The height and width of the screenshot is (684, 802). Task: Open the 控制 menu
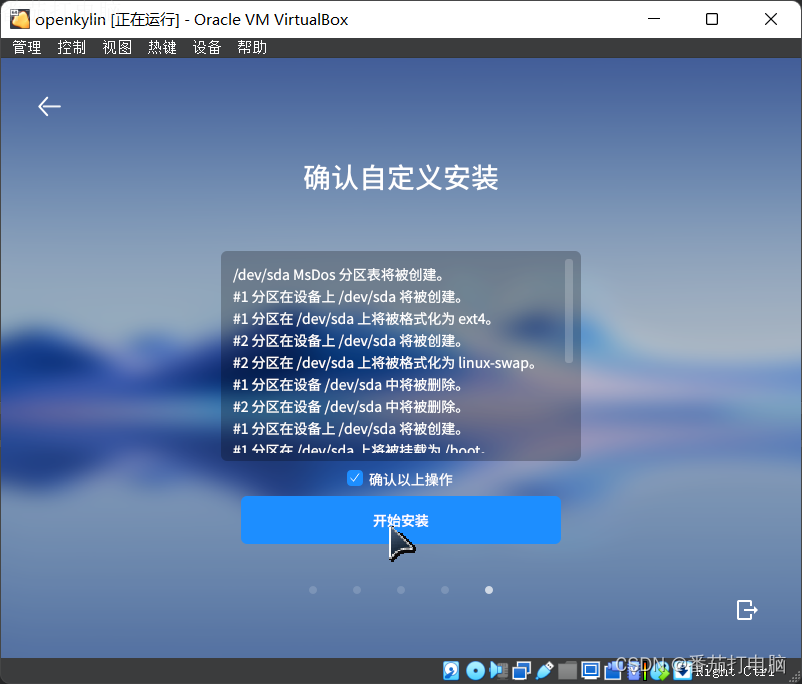72,48
